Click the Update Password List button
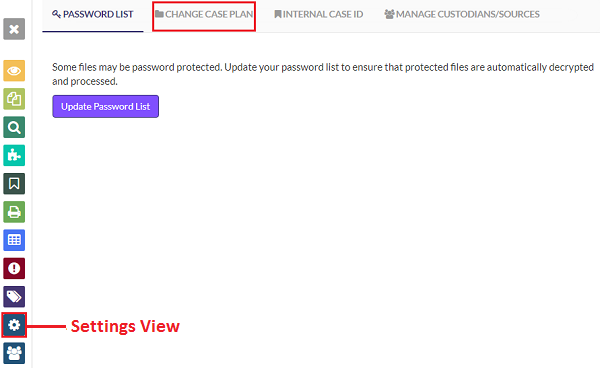 click(x=106, y=106)
